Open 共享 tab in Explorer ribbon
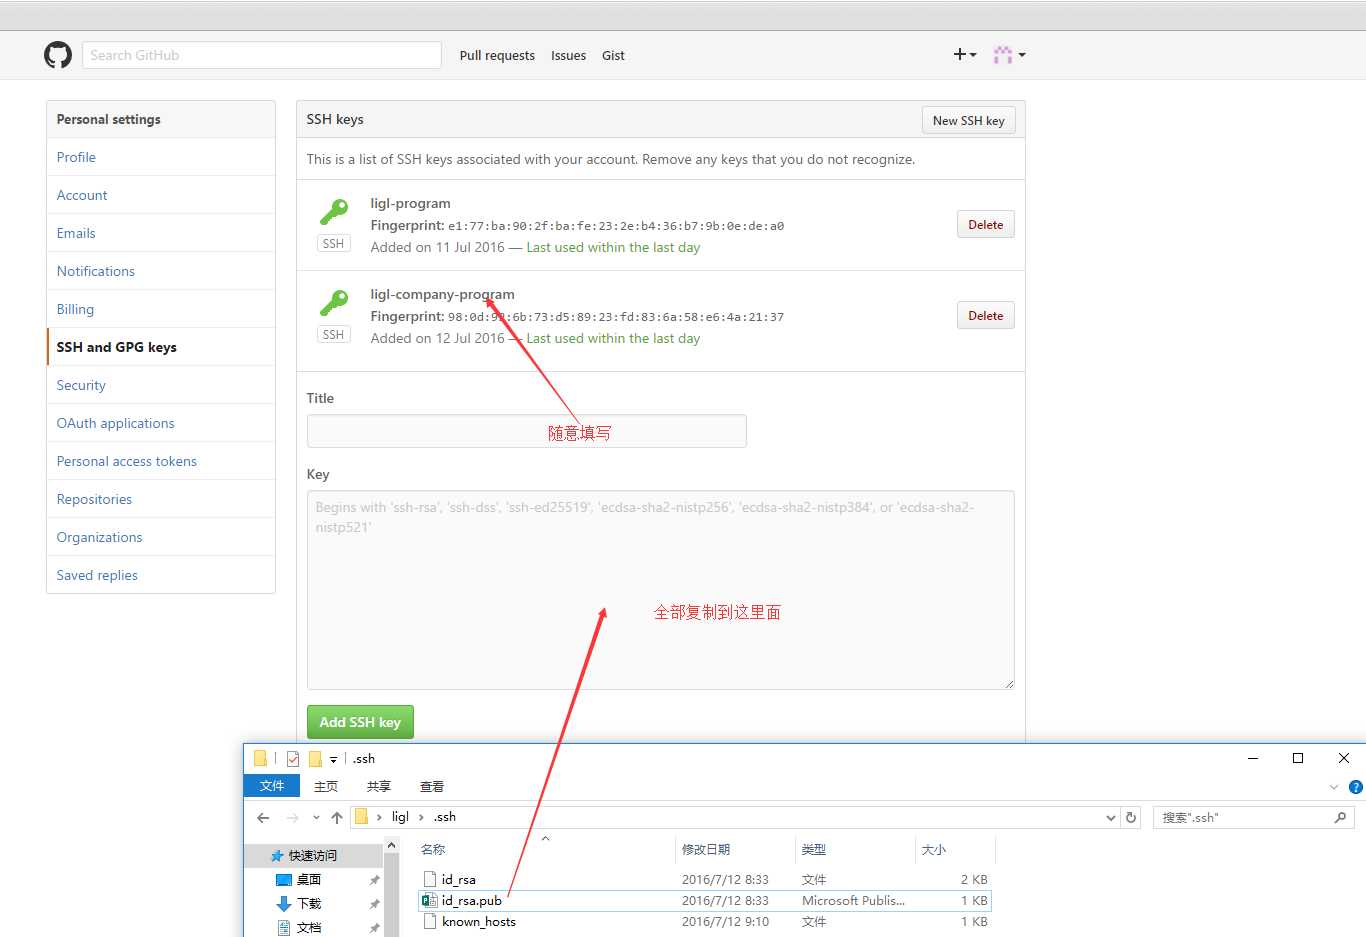The image size is (1366, 937). point(378,786)
